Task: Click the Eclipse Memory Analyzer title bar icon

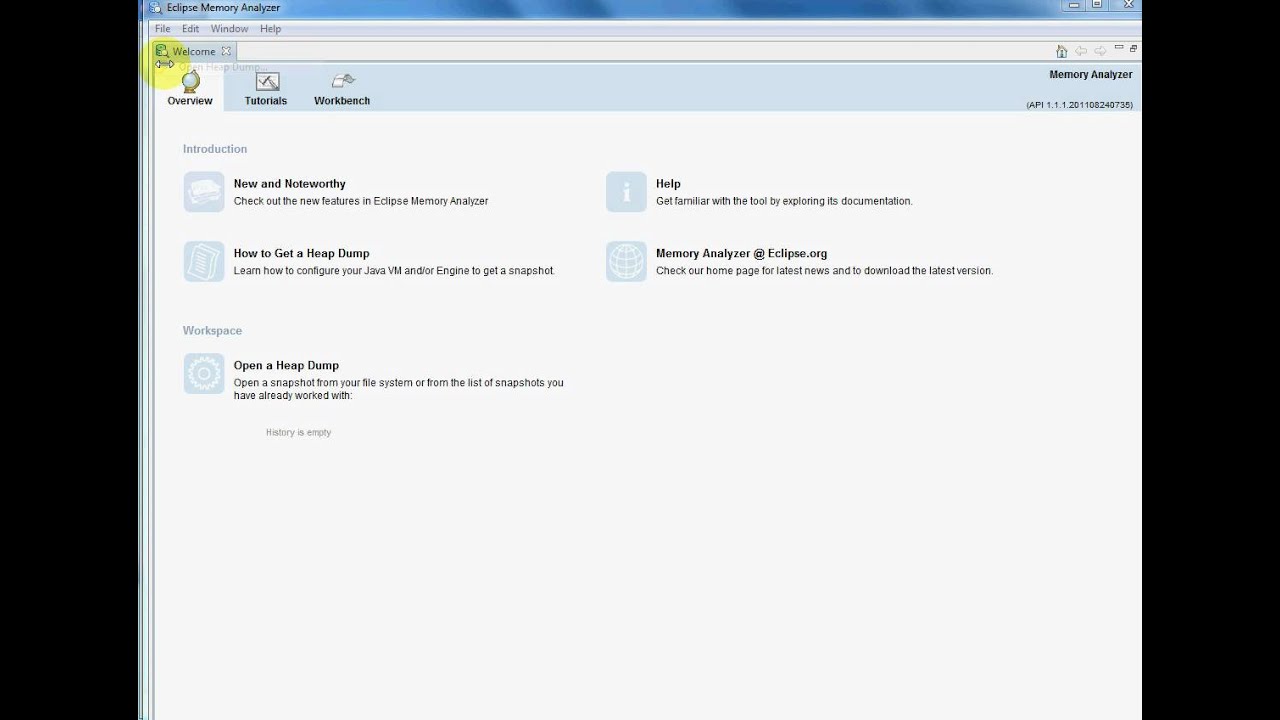Action: tap(155, 8)
